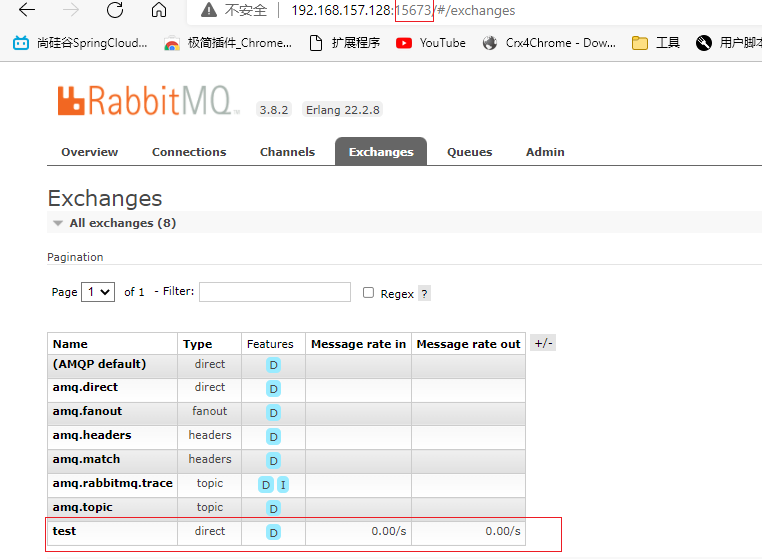Click the Filter text field
The image size is (762, 559).
point(275,292)
